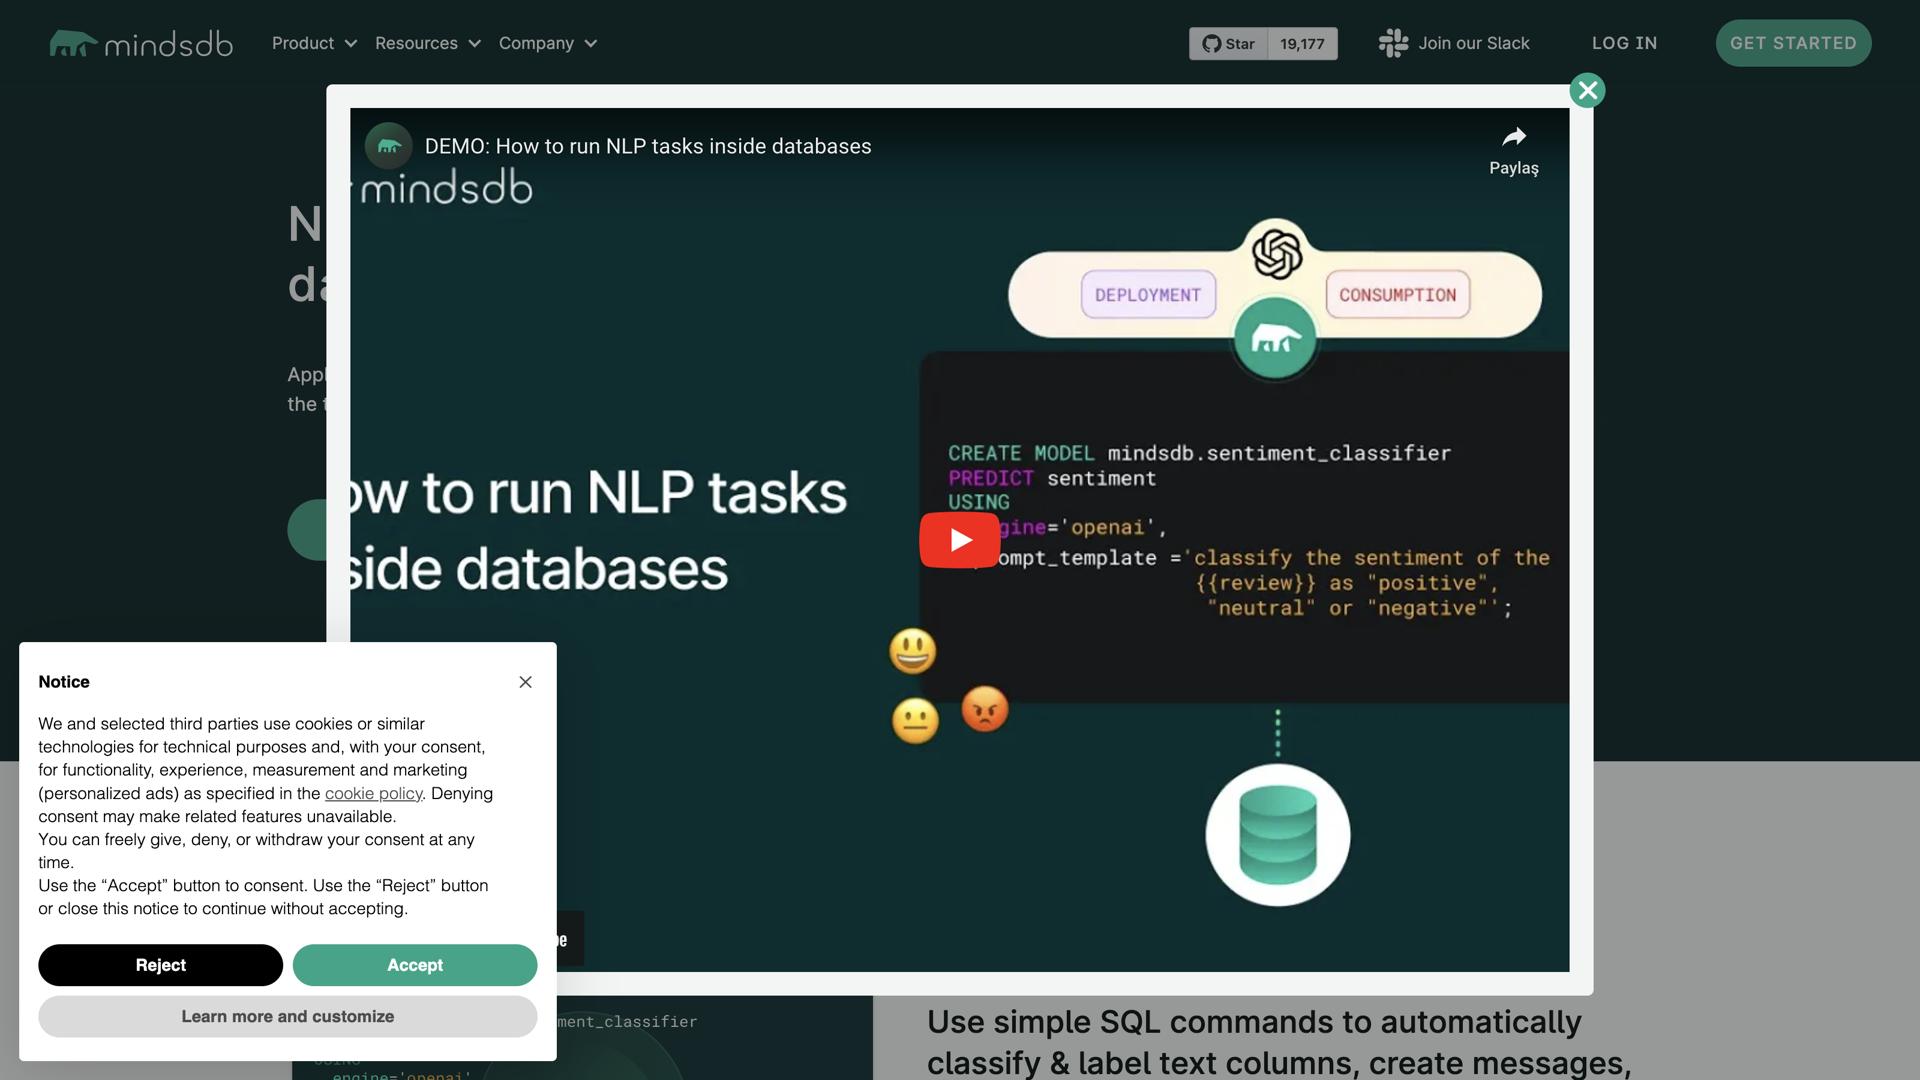Close the video modal overlay
The height and width of the screenshot is (1080, 1920).
(1587, 91)
